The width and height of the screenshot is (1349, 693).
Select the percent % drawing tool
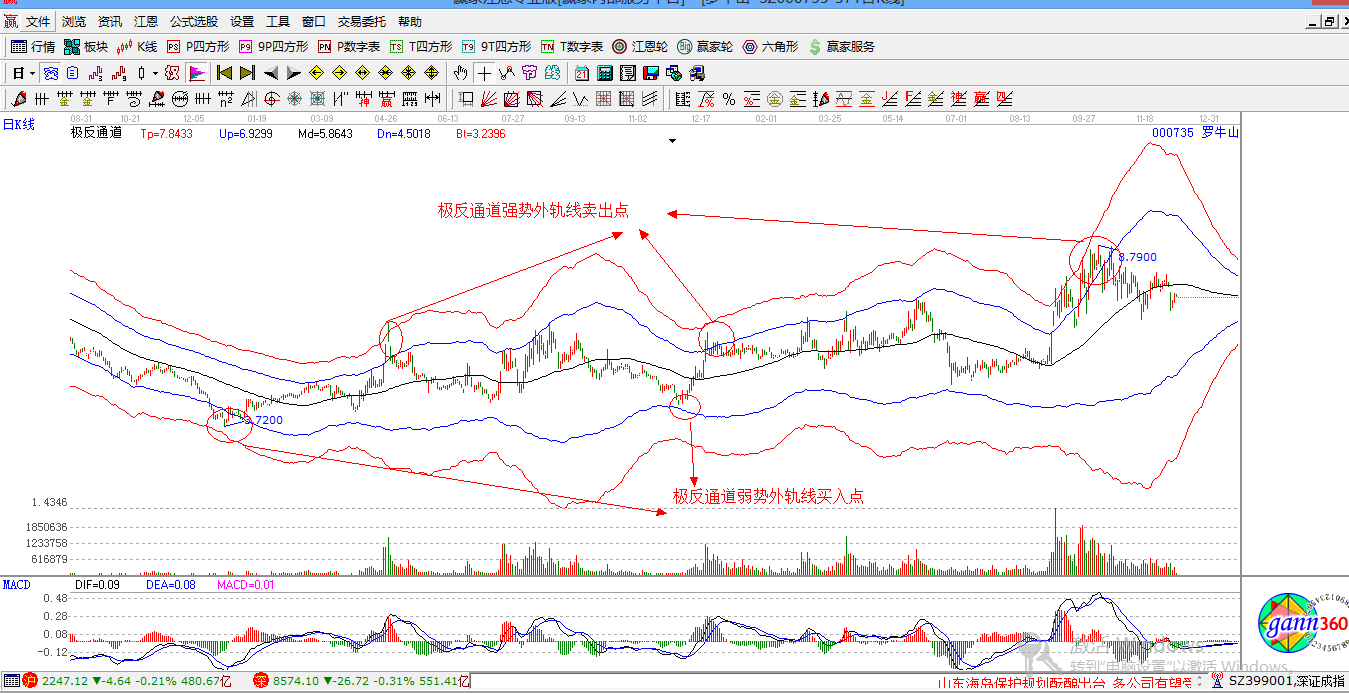click(729, 99)
